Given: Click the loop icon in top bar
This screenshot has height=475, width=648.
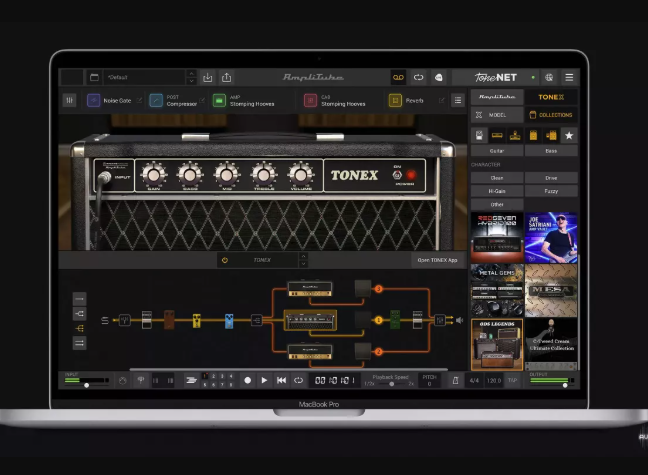Looking at the screenshot, I should pyautogui.click(x=418, y=77).
